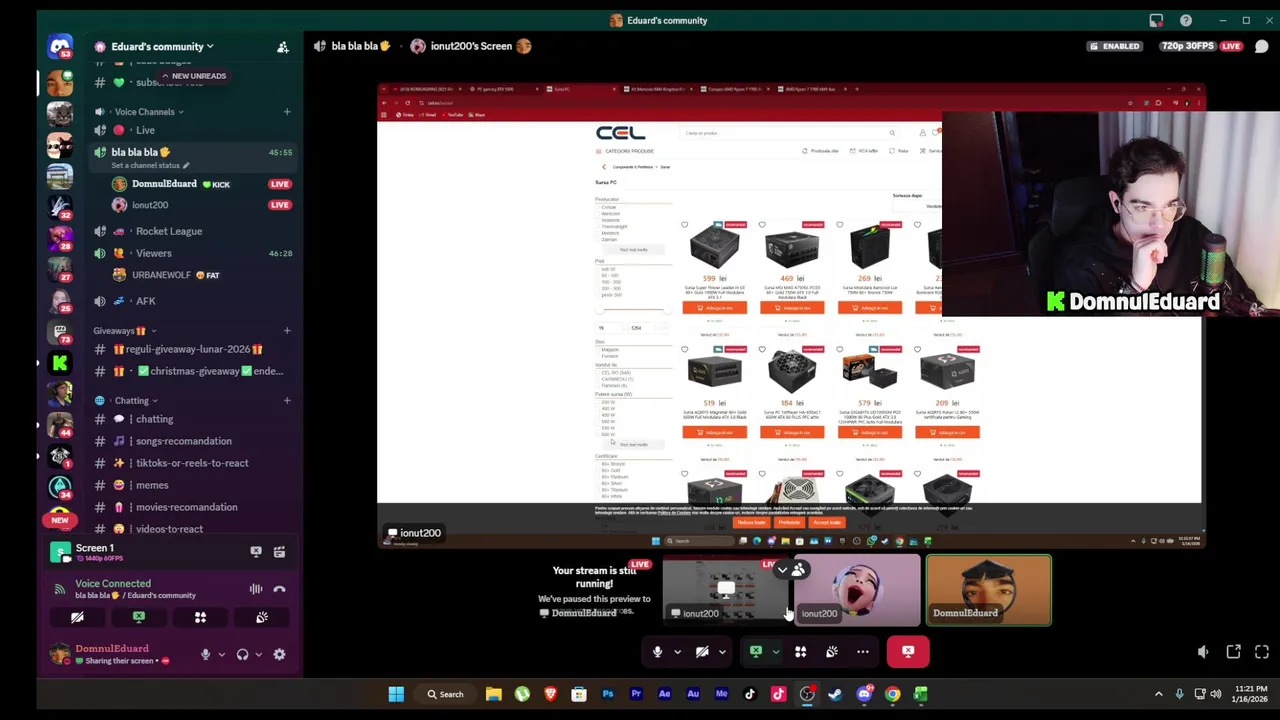Mute microphone in bottom-left user panel
This screenshot has height=720, width=1280.
click(205, 655)
